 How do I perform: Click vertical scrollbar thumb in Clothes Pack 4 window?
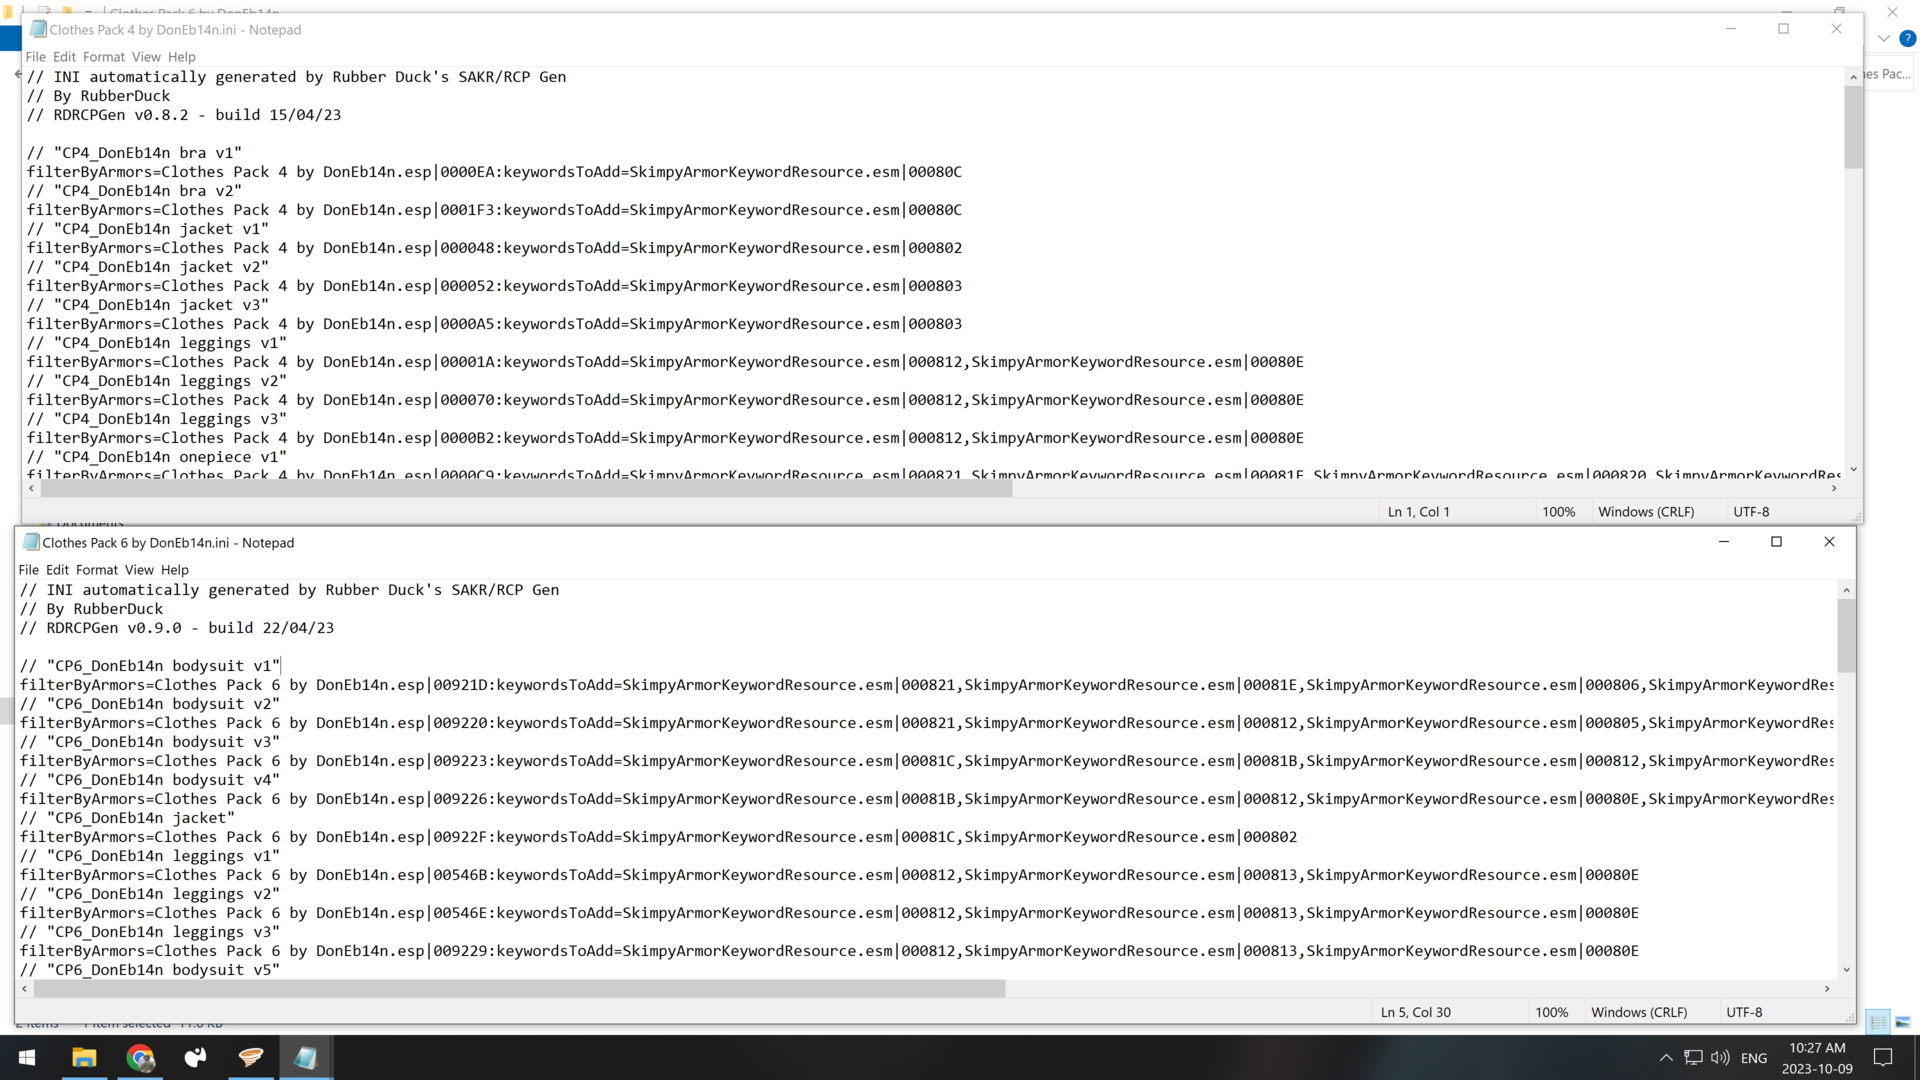point(1853,127)
